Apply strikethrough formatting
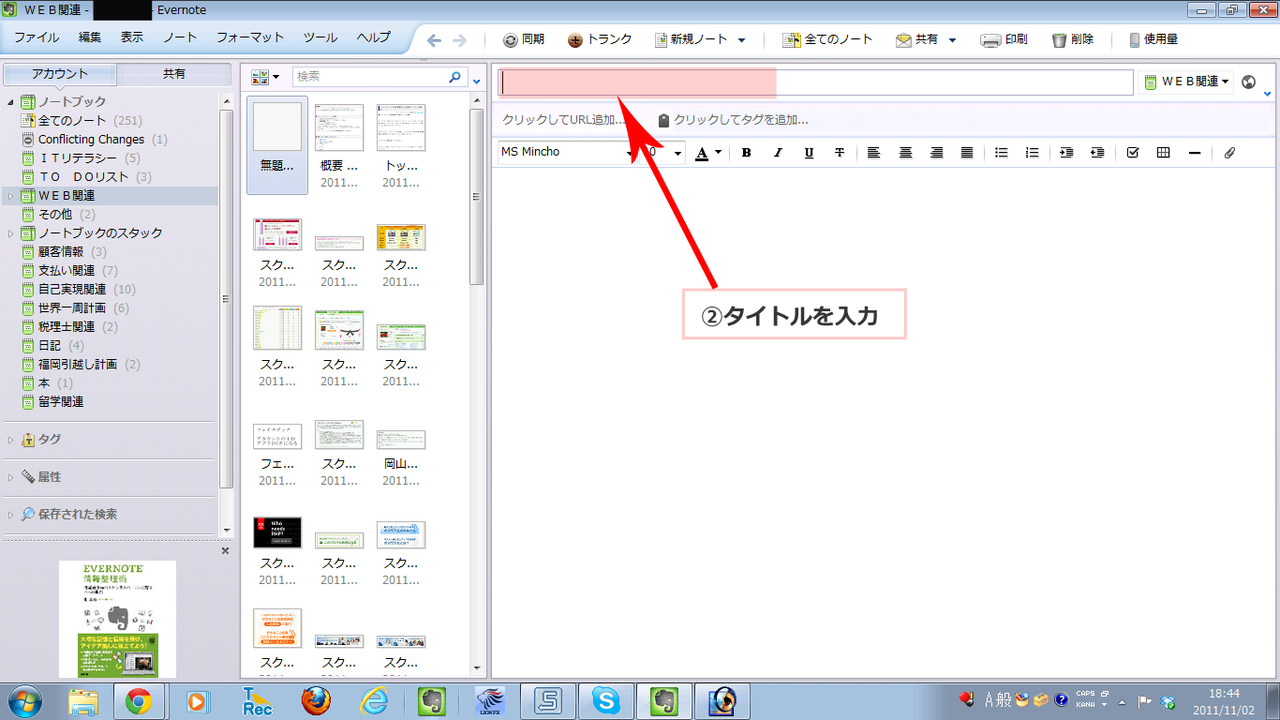The image size is (1280, 720). point(839,153)
